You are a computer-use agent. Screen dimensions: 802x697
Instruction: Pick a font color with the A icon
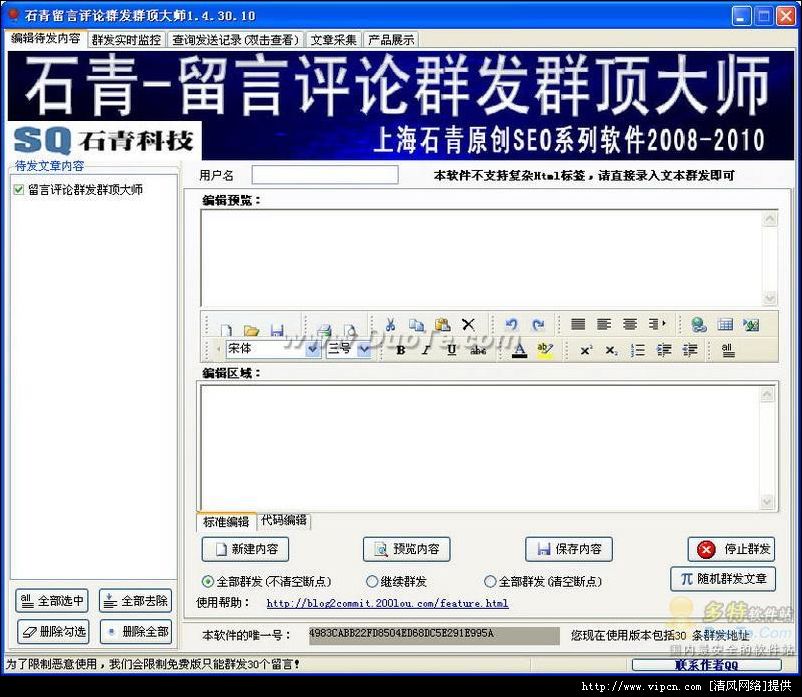pyautogui.click(x=519, y=350)
